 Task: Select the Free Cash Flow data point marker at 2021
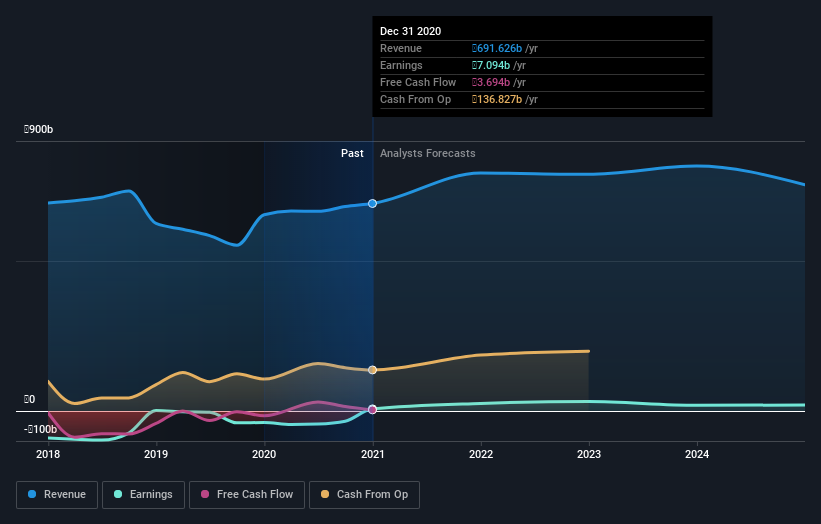372,409
